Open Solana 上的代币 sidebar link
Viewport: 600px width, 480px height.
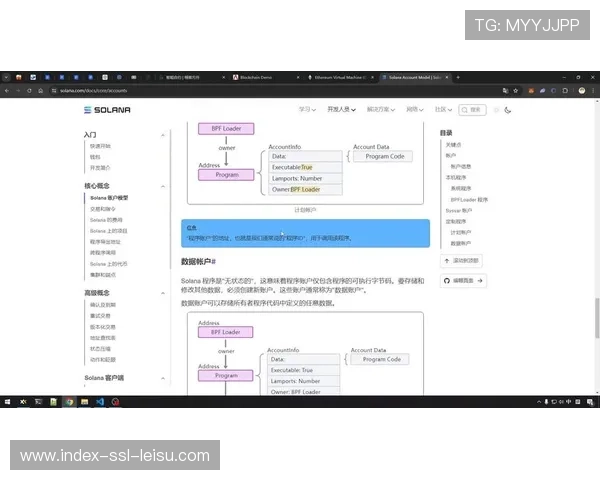click(109, 264)
